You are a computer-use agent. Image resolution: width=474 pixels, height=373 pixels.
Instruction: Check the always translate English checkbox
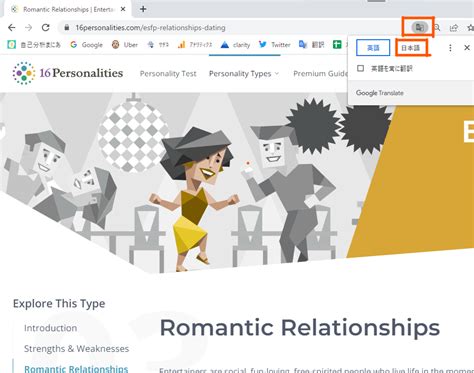click(360, 68)
